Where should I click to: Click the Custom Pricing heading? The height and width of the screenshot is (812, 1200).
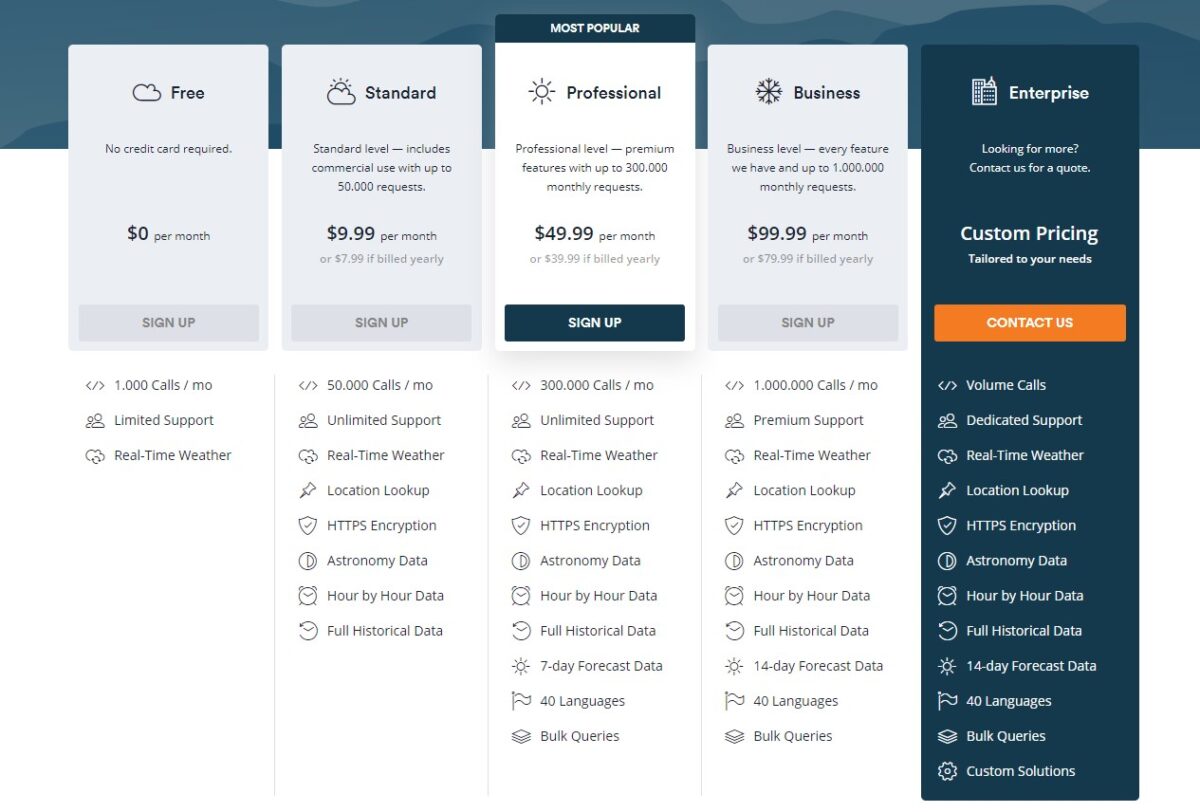(x=1029, y=234)
